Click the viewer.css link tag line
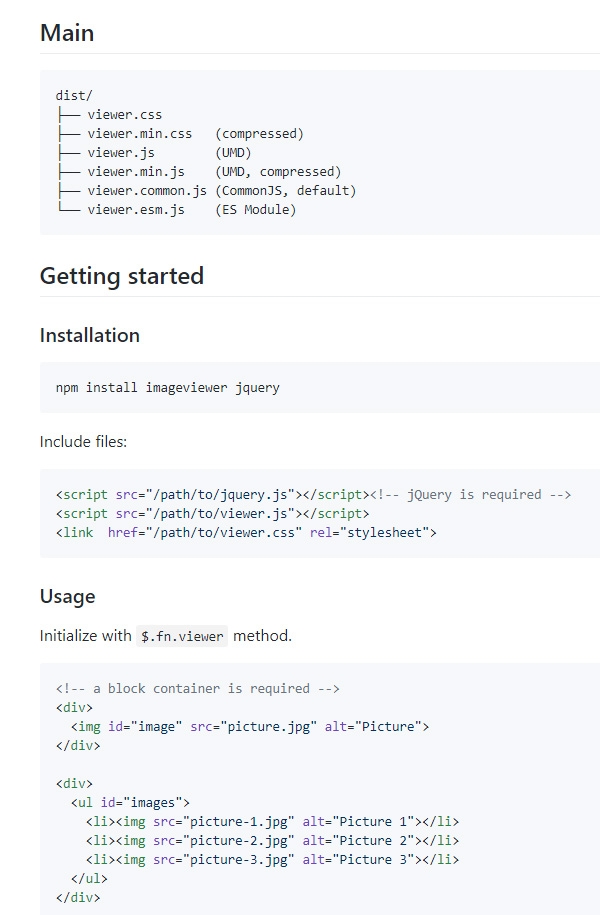 pyautogui.click(x=246, y=532)
